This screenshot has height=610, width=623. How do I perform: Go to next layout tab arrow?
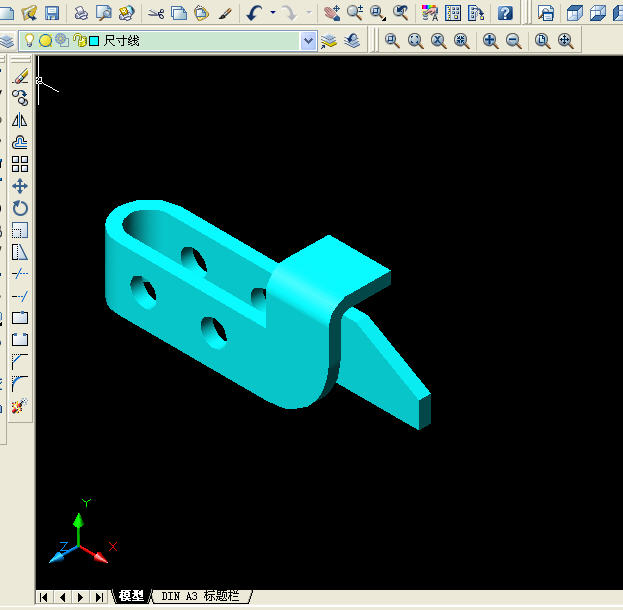pos(81,597)
